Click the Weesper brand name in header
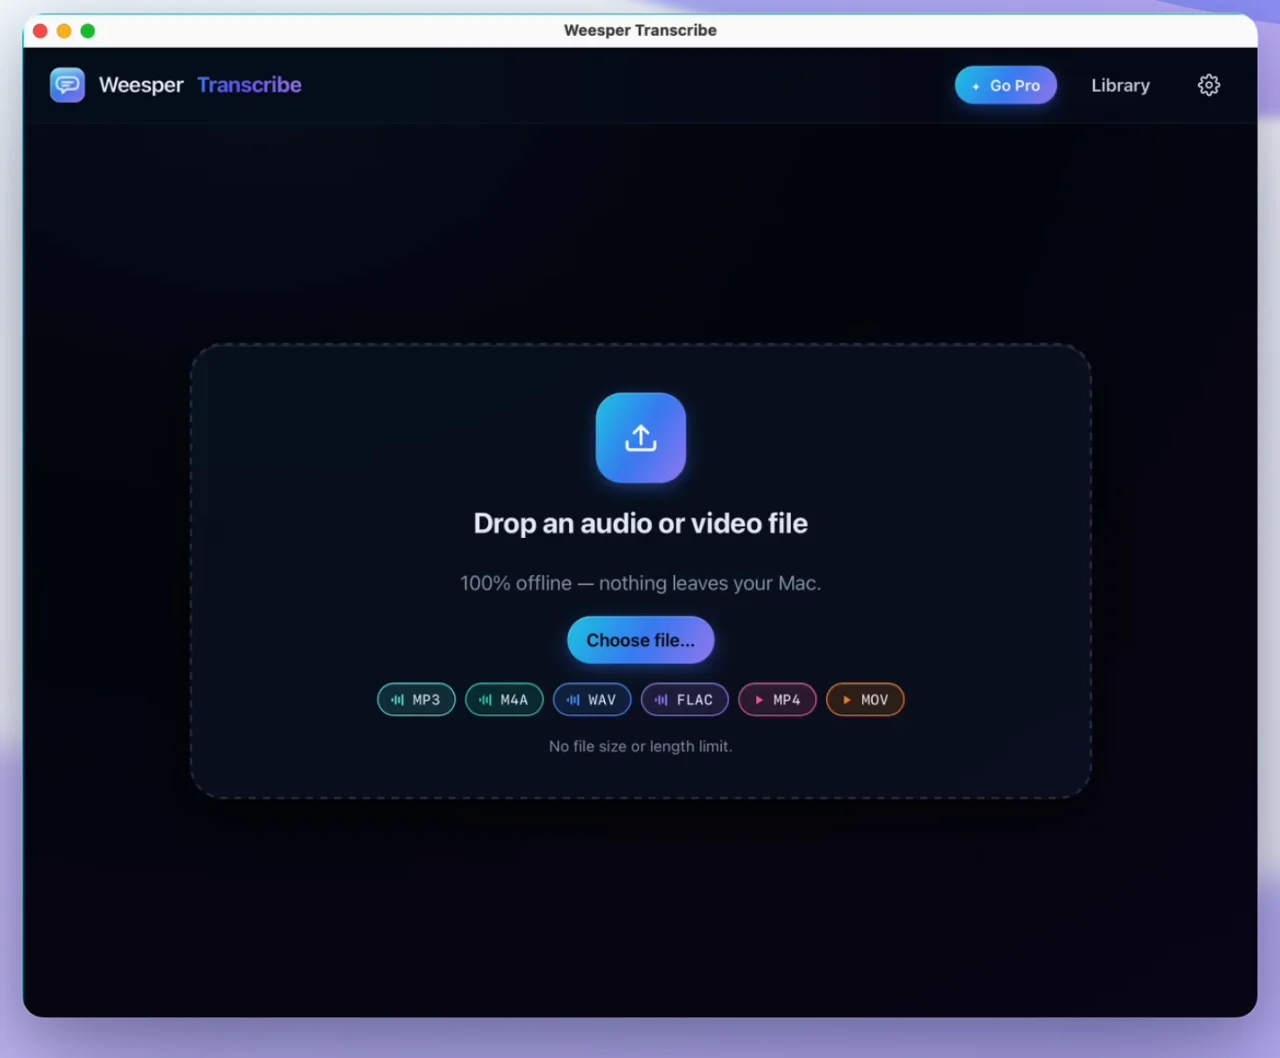 click(x=141, y=85)
